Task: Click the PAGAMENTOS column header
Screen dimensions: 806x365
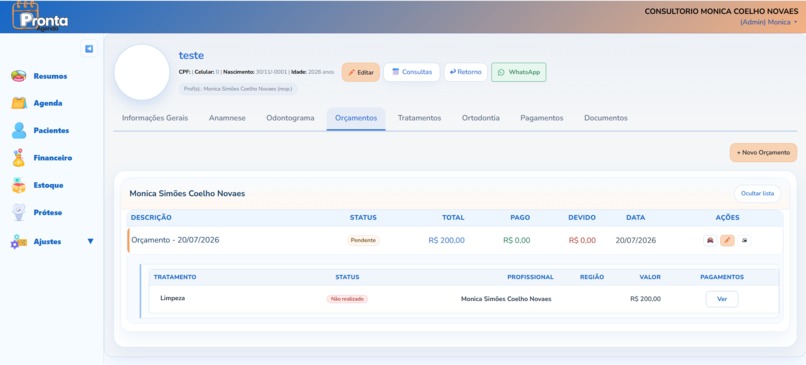Action: (x=722, y=277)
